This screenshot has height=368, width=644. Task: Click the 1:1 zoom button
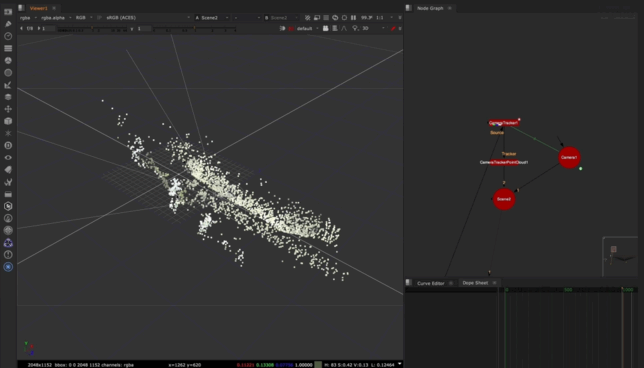coord(380,18)
